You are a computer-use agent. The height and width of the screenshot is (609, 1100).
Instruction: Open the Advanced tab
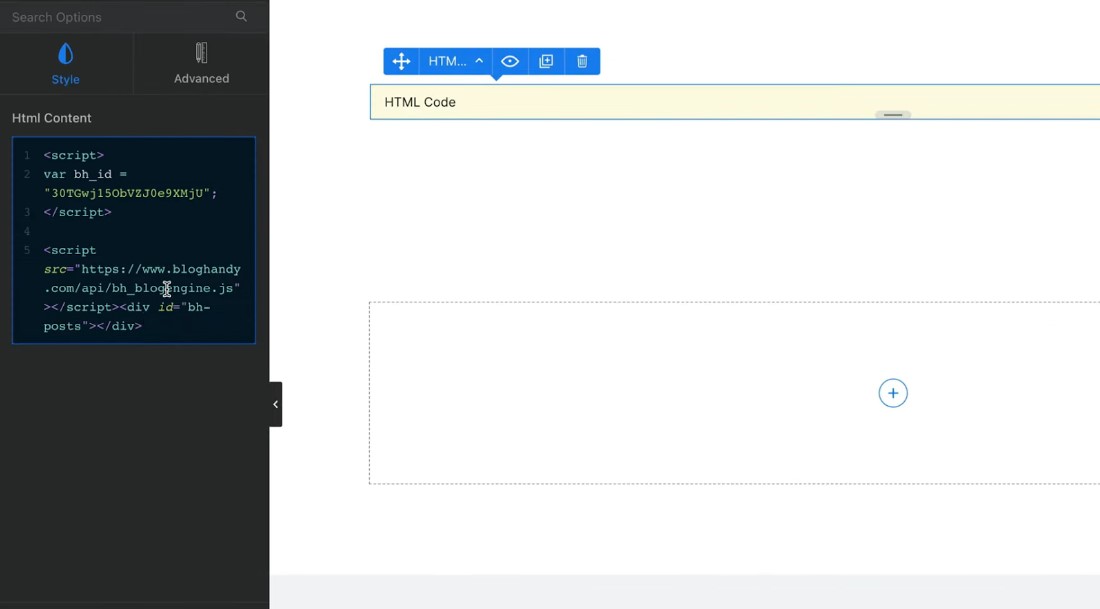click(x=201, y=64)
